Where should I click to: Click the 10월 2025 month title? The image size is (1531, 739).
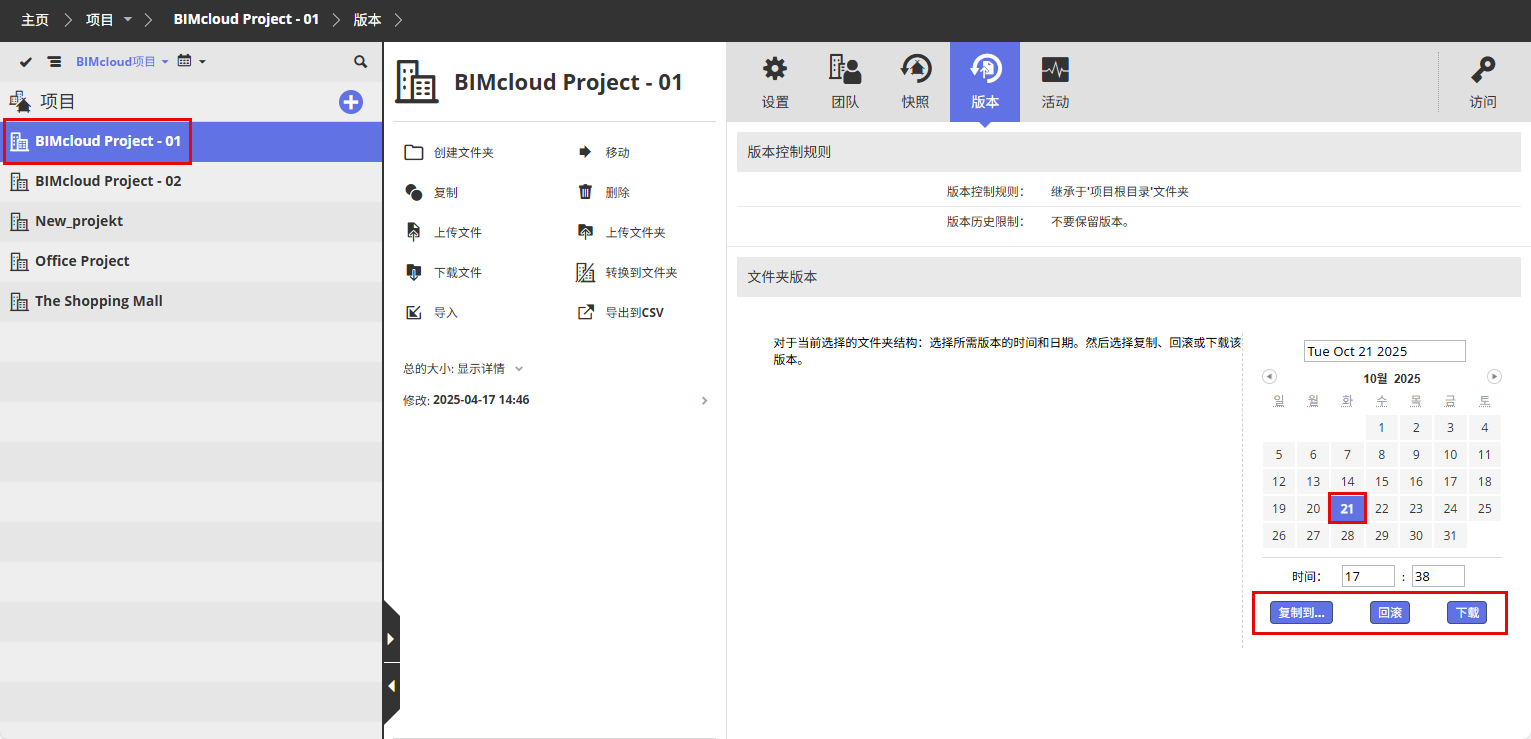click(x=1391, y=379)
